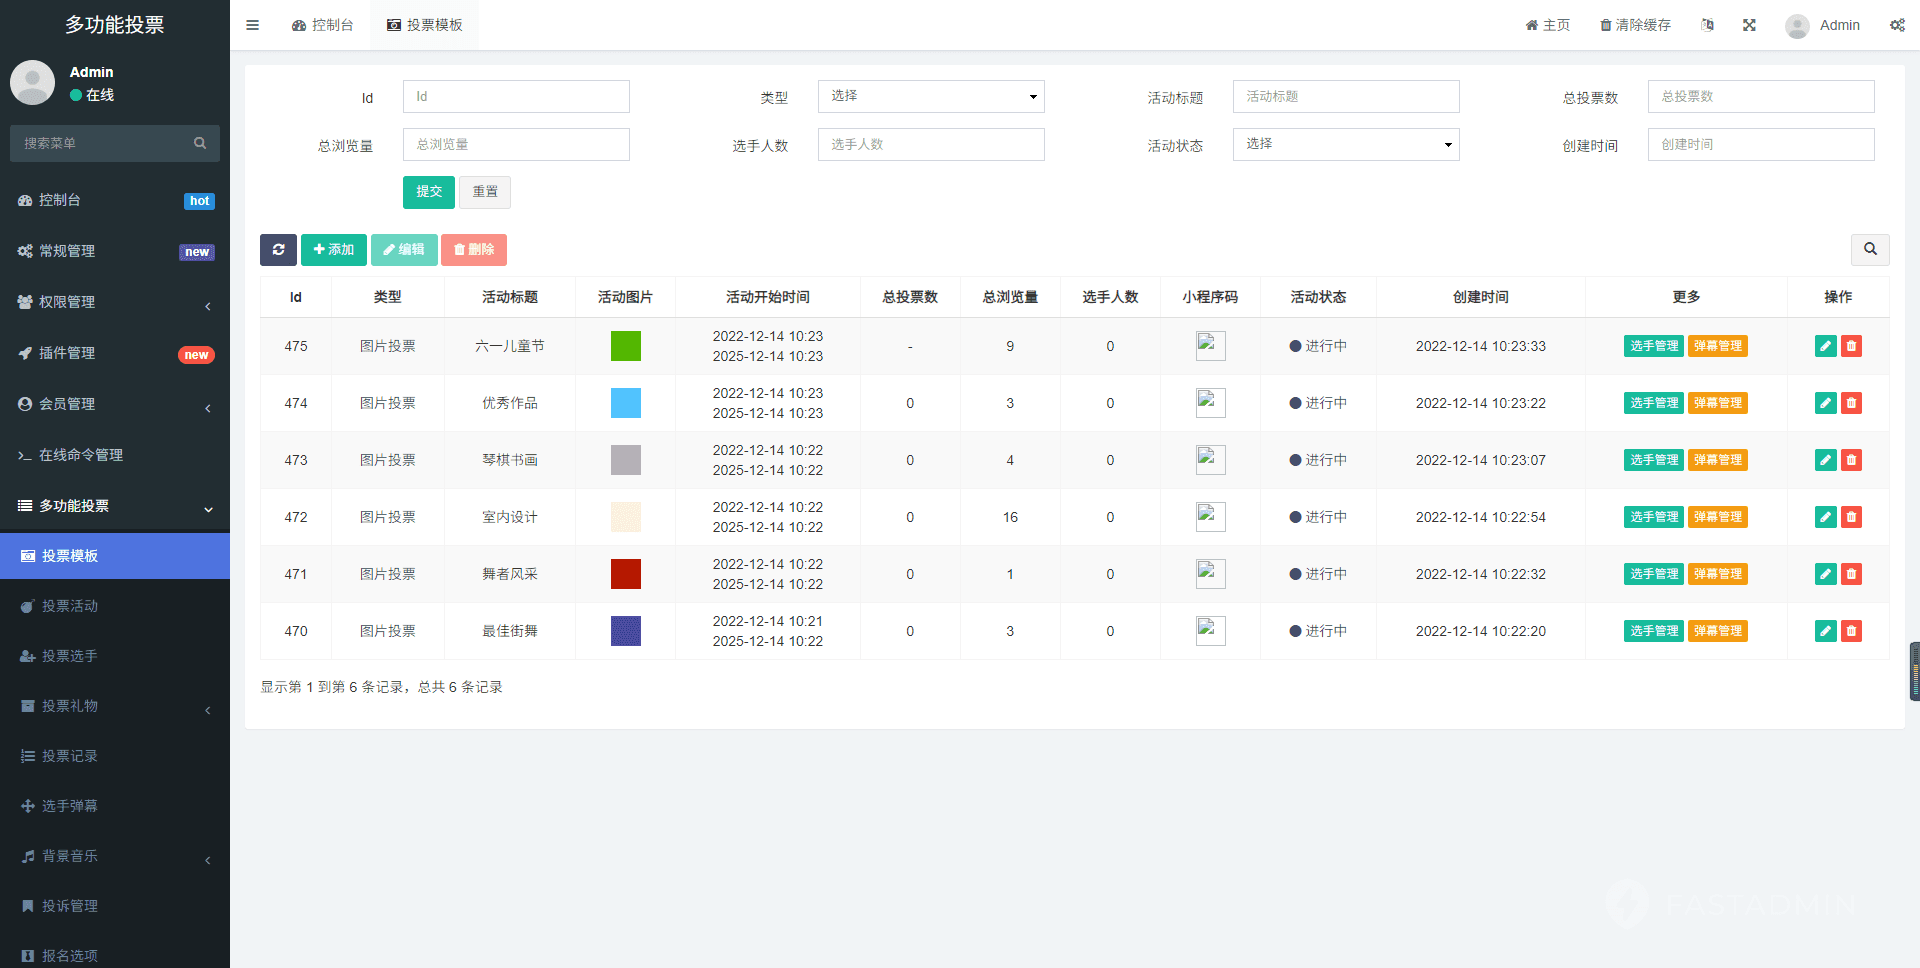
Task: Open mini program QR code for row 474
Action: click(1210, 403)
